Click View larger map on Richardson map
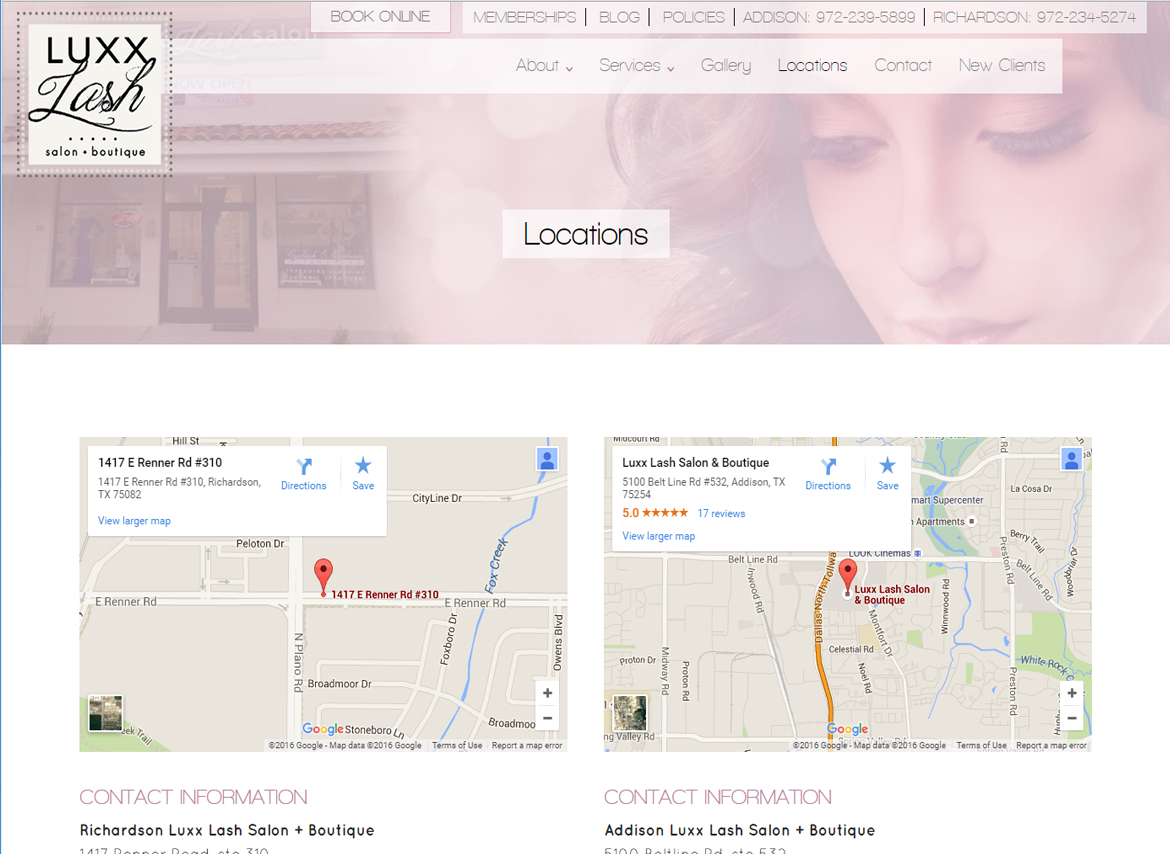Viewport: 1170px width, 854px height. point(134,521)
